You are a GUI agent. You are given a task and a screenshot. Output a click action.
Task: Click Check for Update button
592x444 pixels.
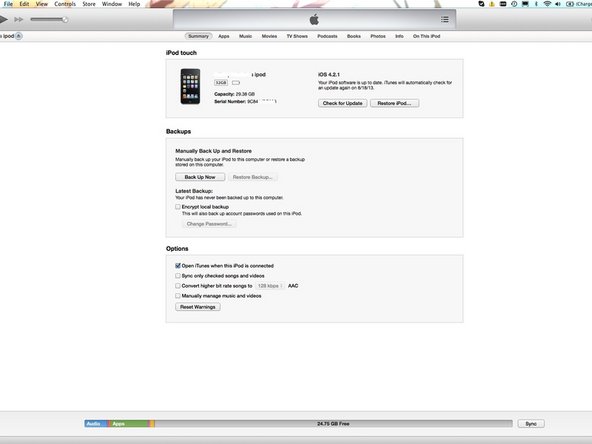click(x=342, y=103)
